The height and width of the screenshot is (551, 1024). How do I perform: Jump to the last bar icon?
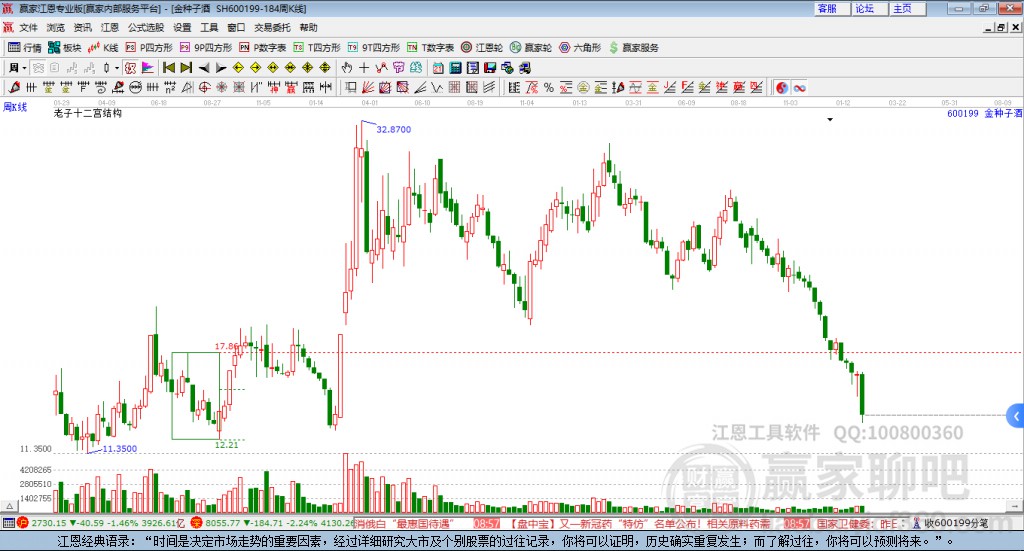186,68
